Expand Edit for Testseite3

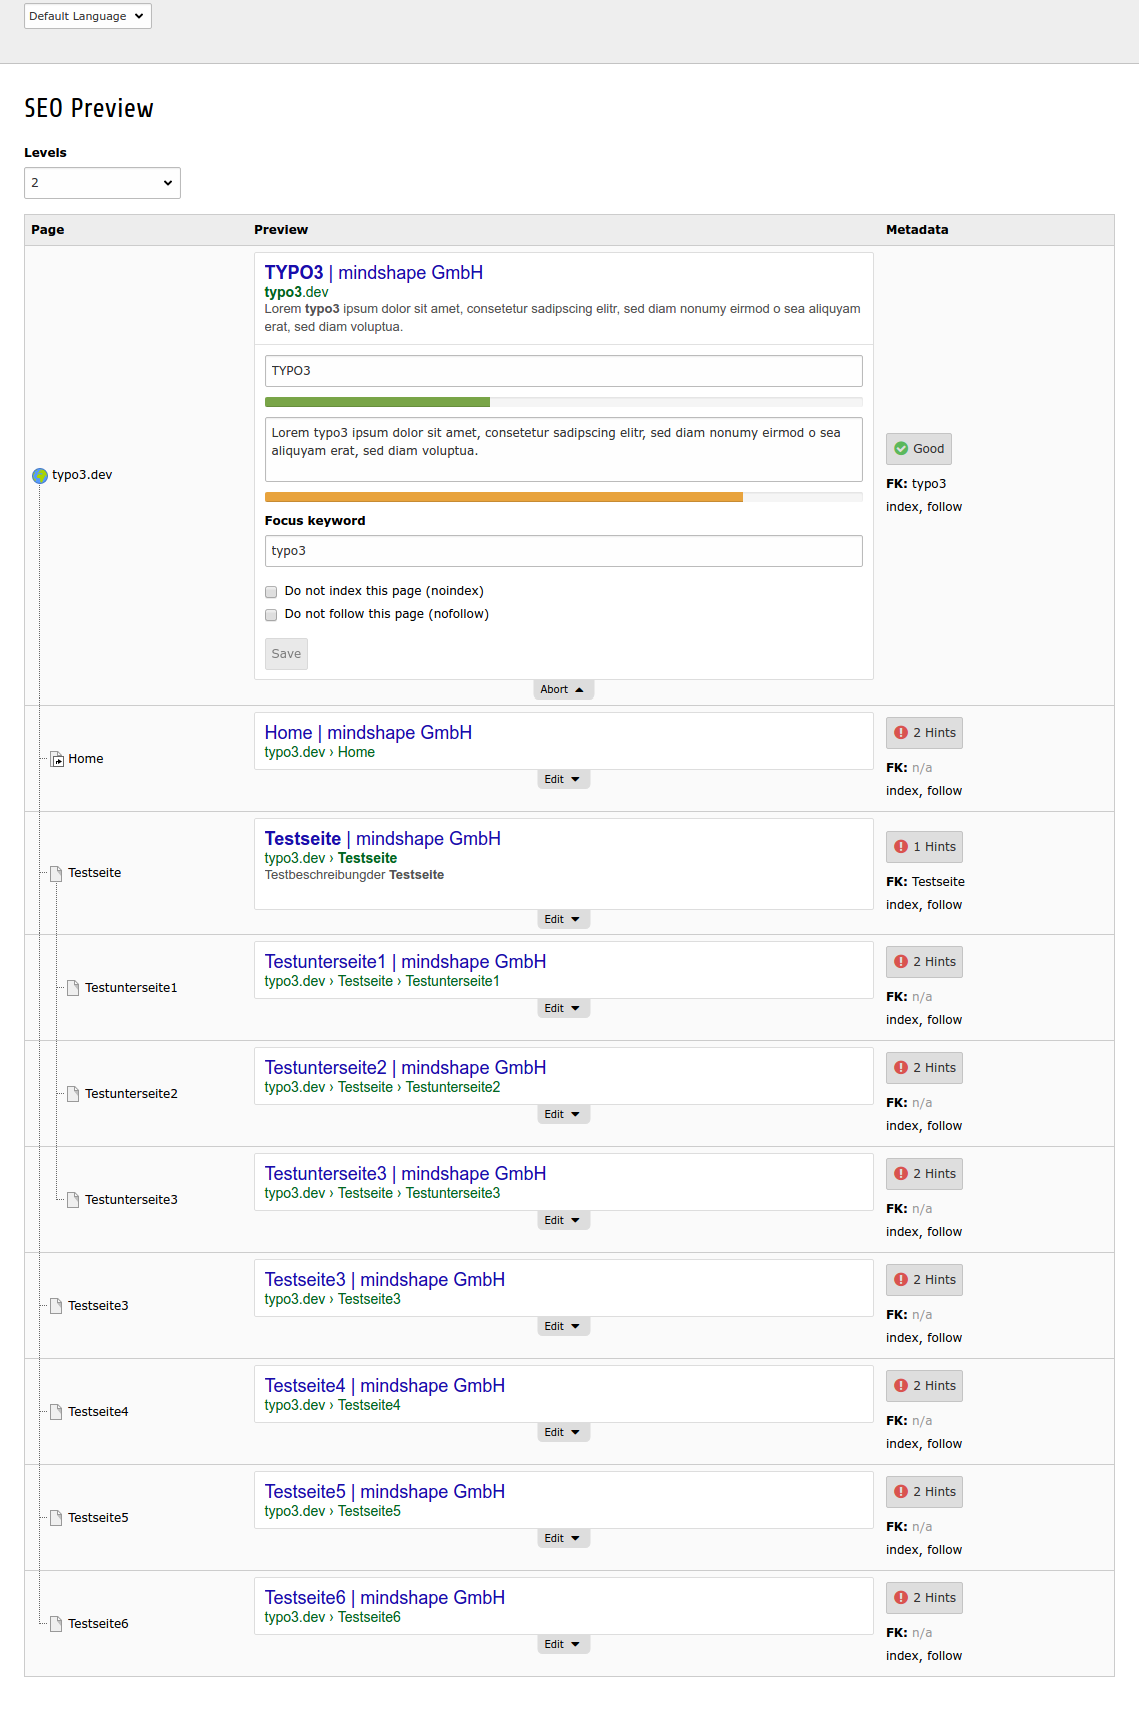pyautogui.click(x=563, y=1327)
